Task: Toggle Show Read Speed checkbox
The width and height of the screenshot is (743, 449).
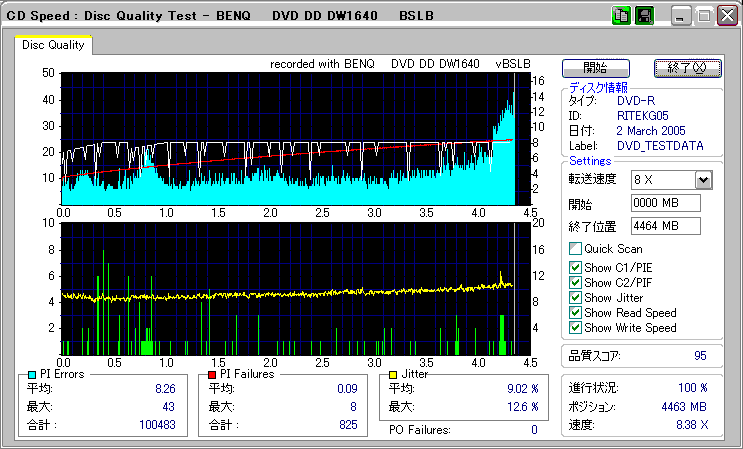Action: pyautogui.click(x=575, y=313)
